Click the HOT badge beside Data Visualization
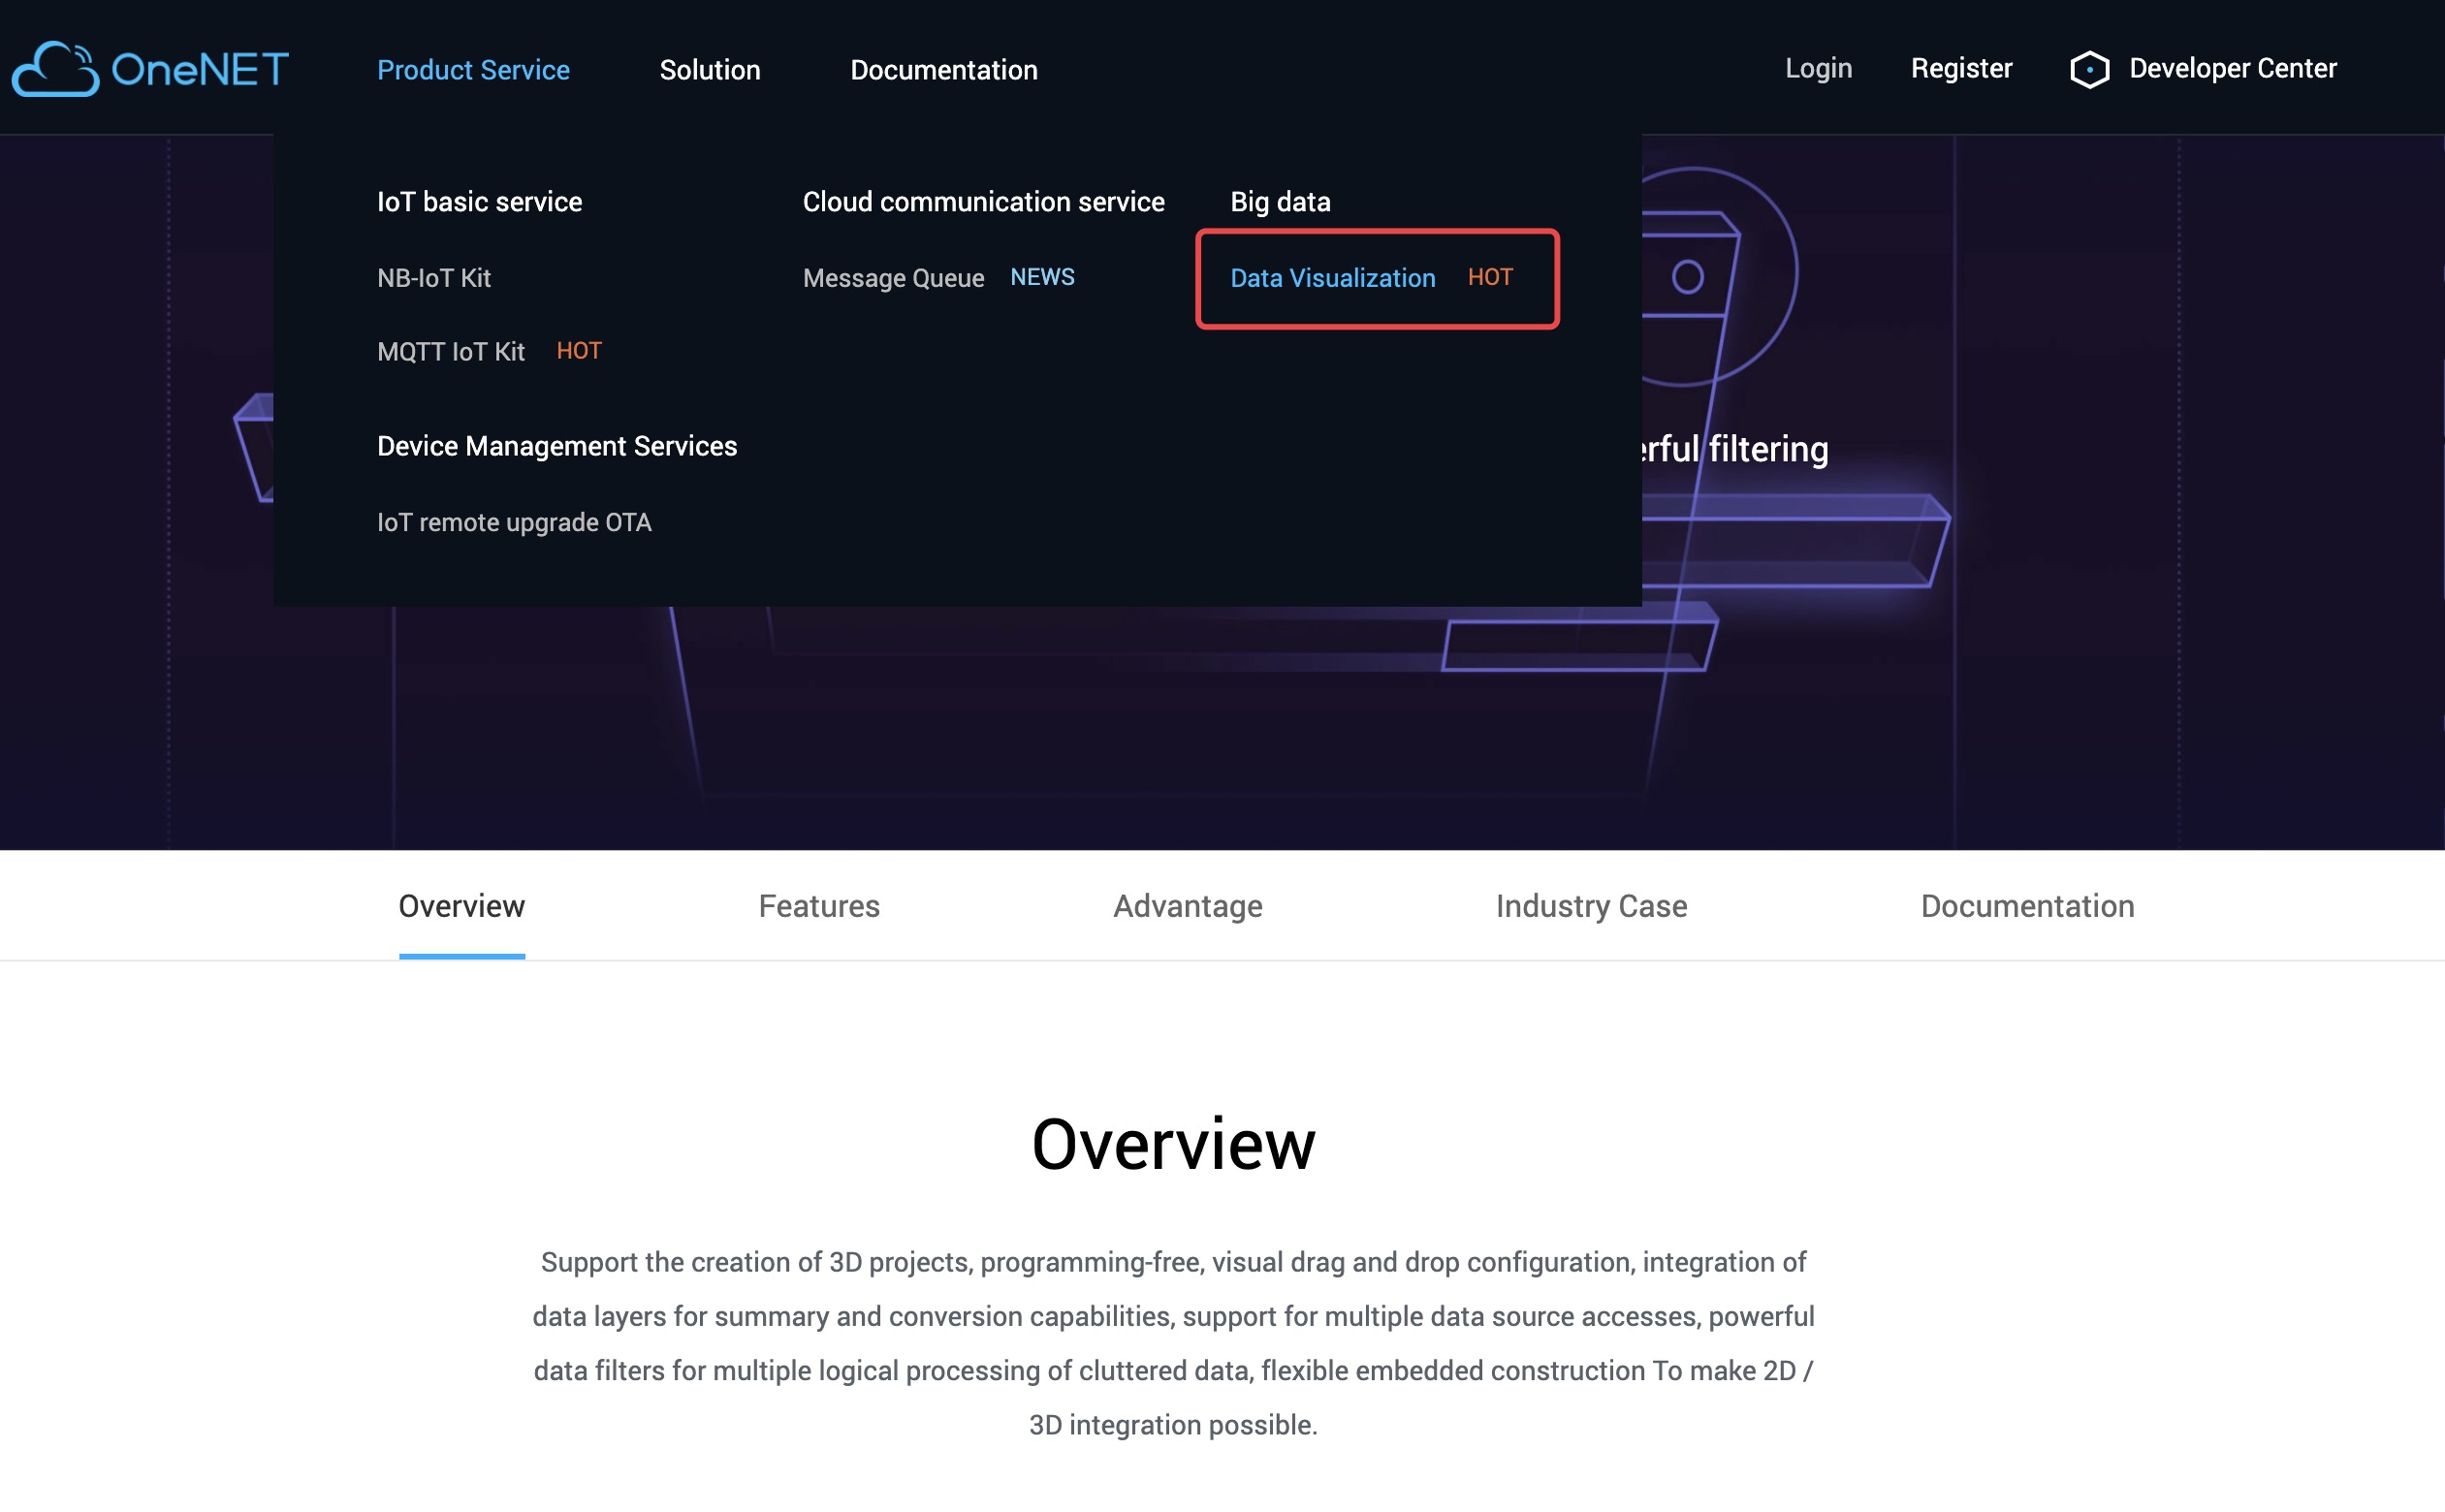 (x=1490, y=276)
